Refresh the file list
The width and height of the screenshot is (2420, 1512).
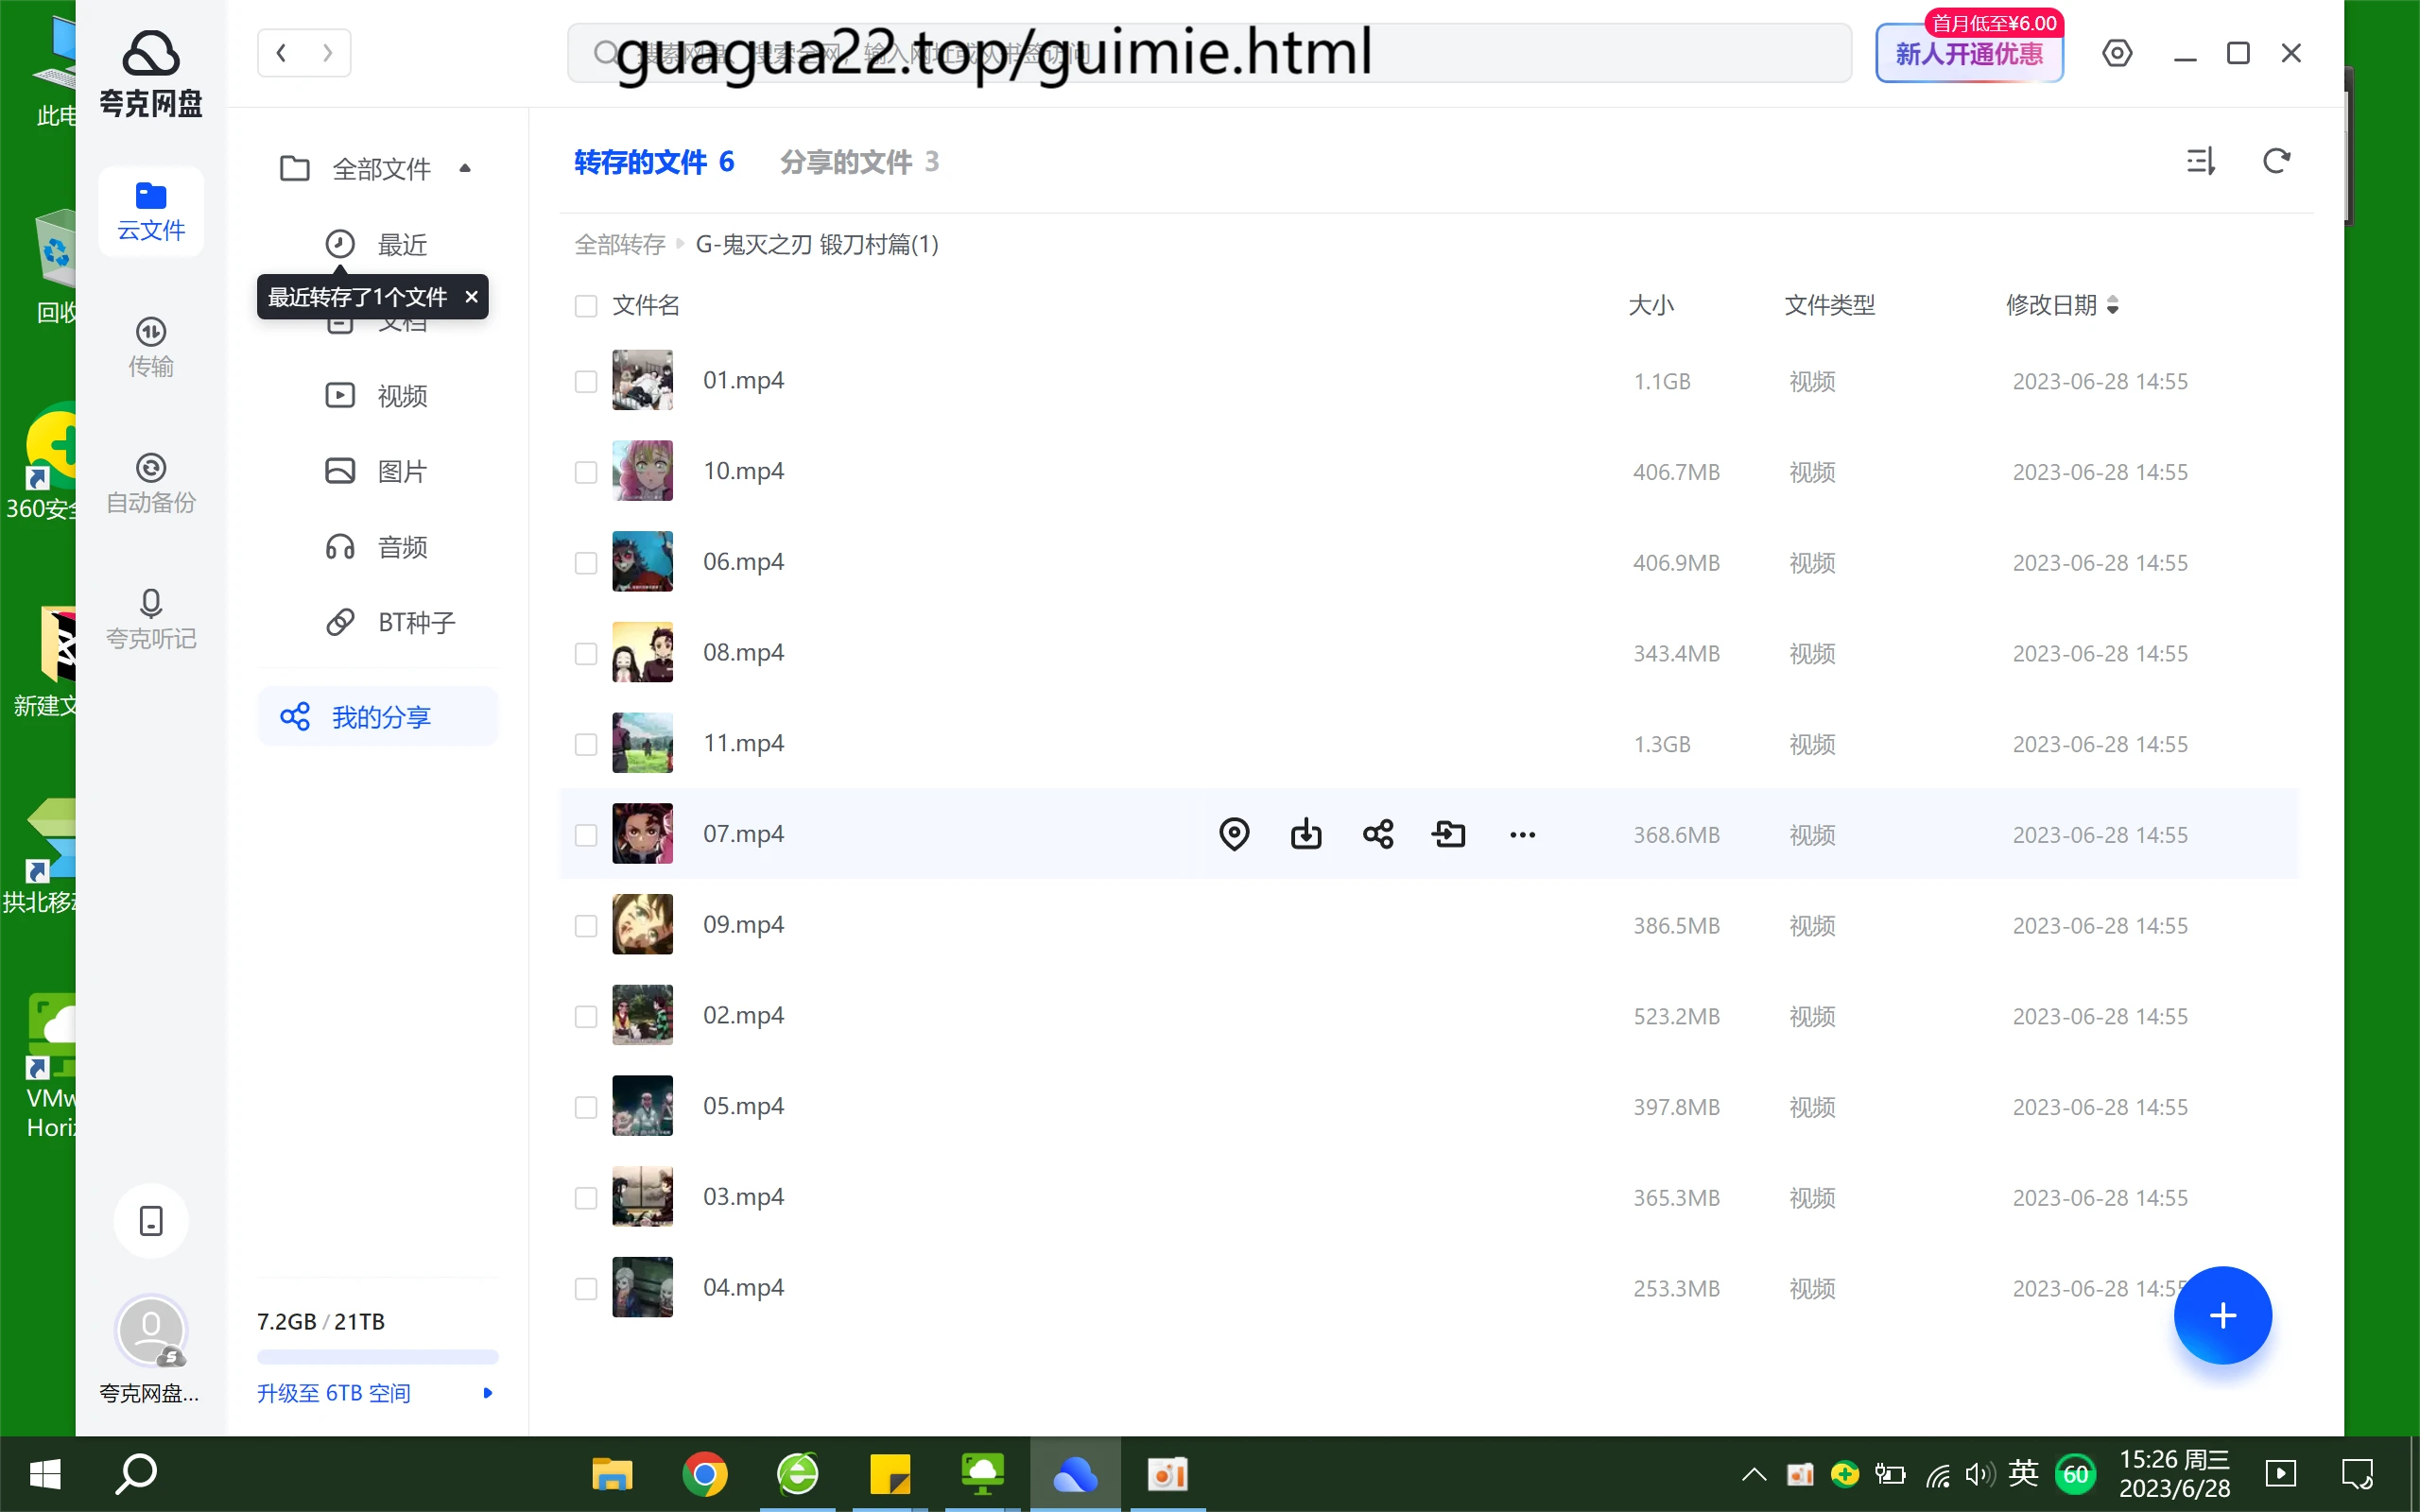(x=2277, y=161)
